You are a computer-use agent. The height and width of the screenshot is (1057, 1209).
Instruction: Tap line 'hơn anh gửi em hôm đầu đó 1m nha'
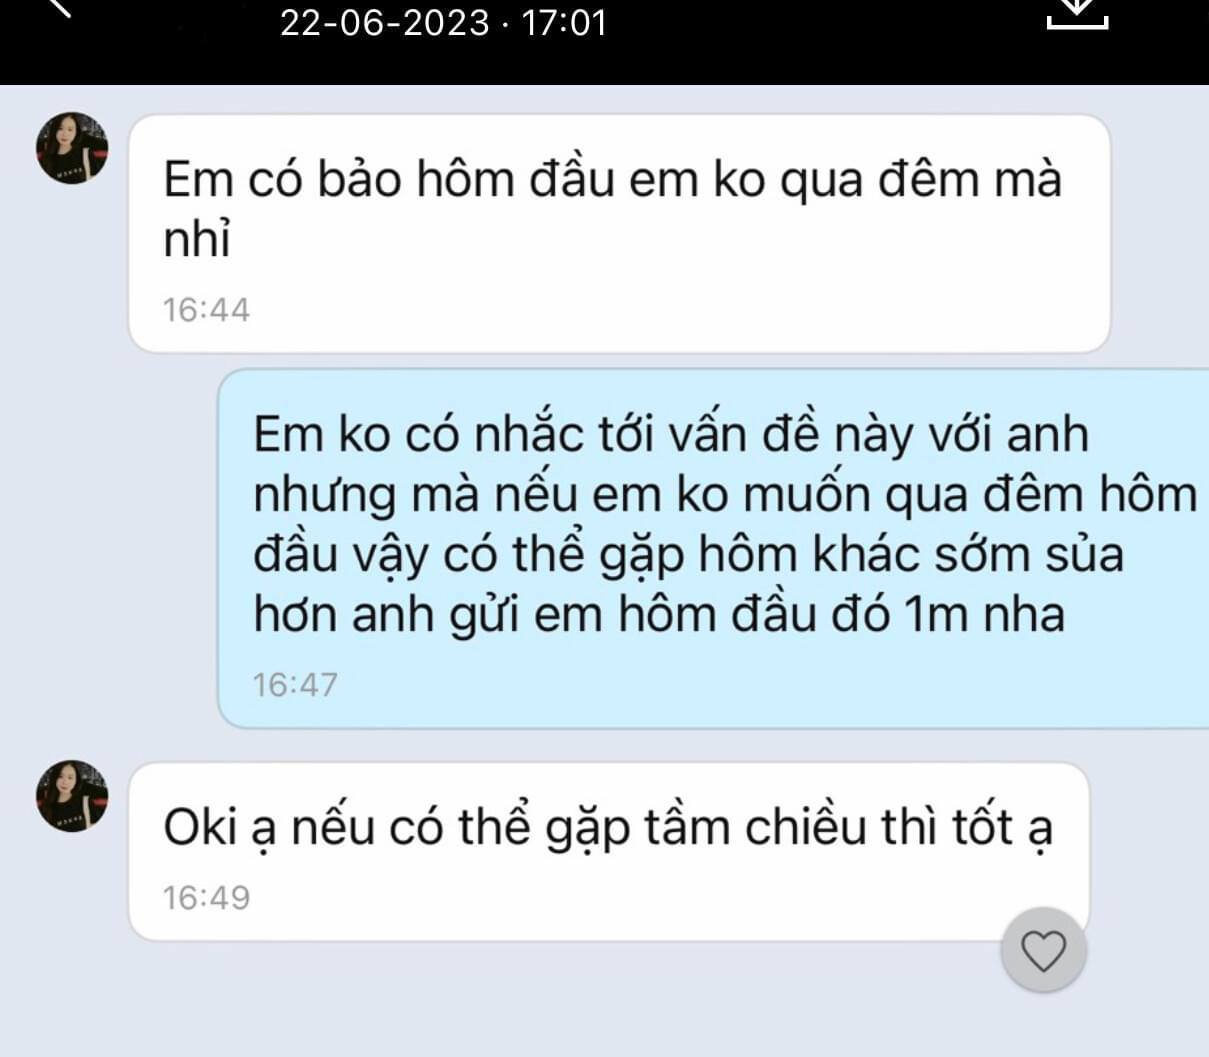coord(659,614)
